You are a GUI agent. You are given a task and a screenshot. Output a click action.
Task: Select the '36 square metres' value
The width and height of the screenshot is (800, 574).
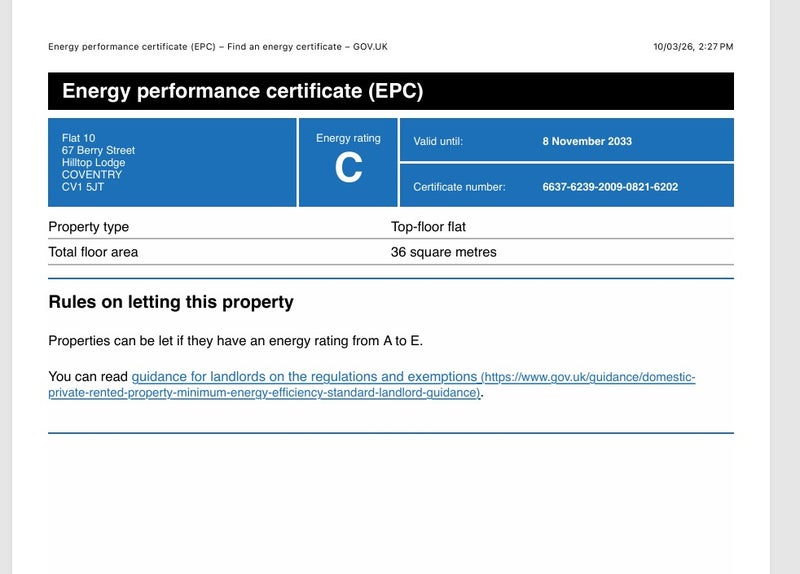(x=443, y=252)
